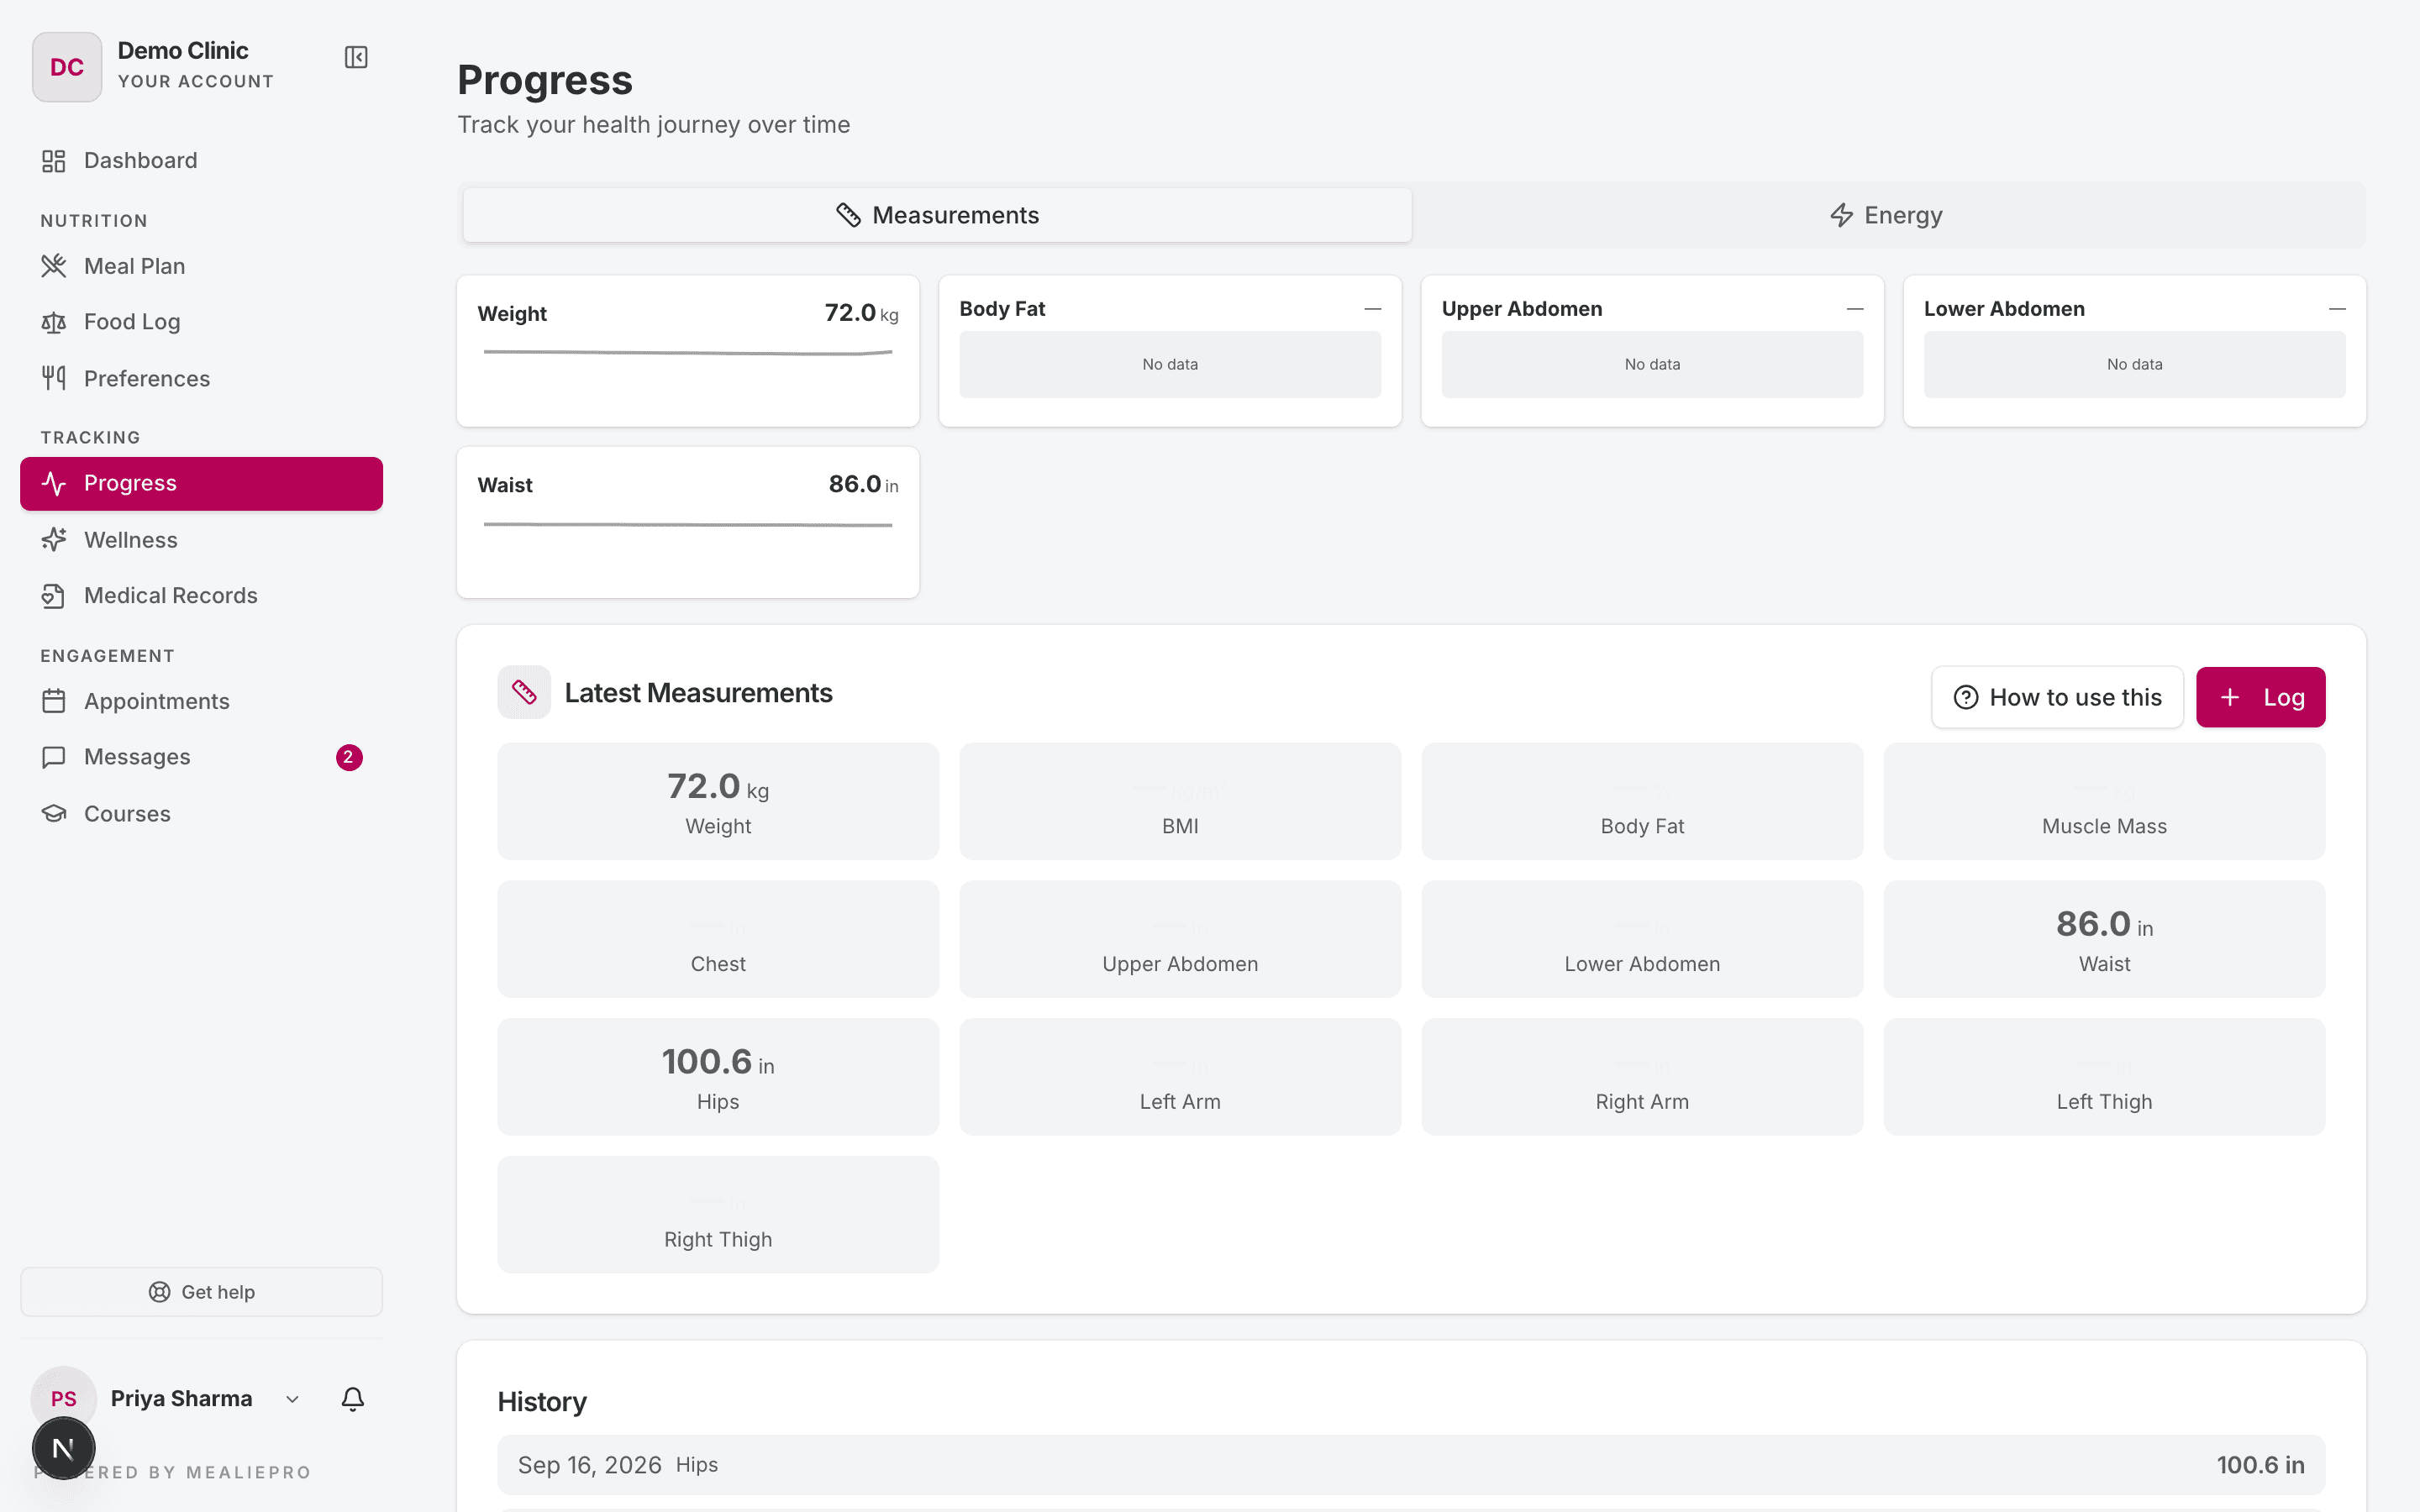Viewport: 2420px width, 1512px height.
Task: Click the Sep 16, 2026 Hips history row
Action: tap(1411, 1465)
